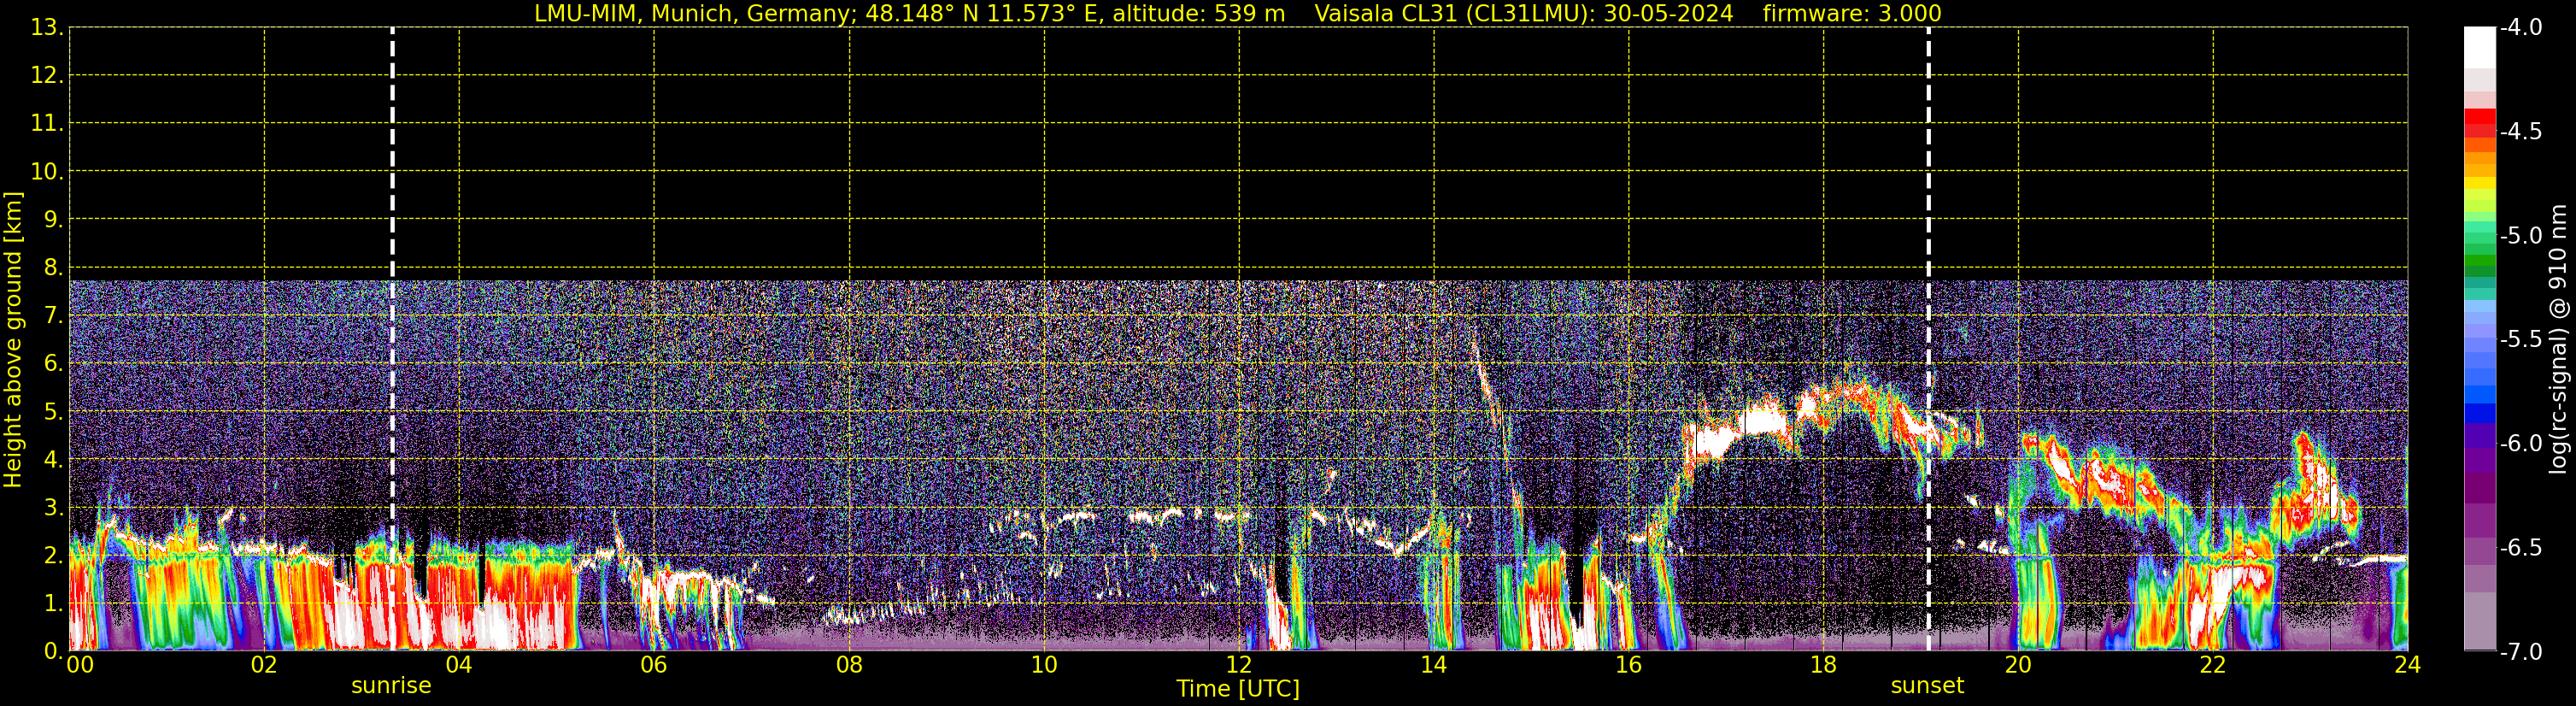Click the 24 hour tick label
Screen dimensions: 2576x706
[x=2407, y=665]
